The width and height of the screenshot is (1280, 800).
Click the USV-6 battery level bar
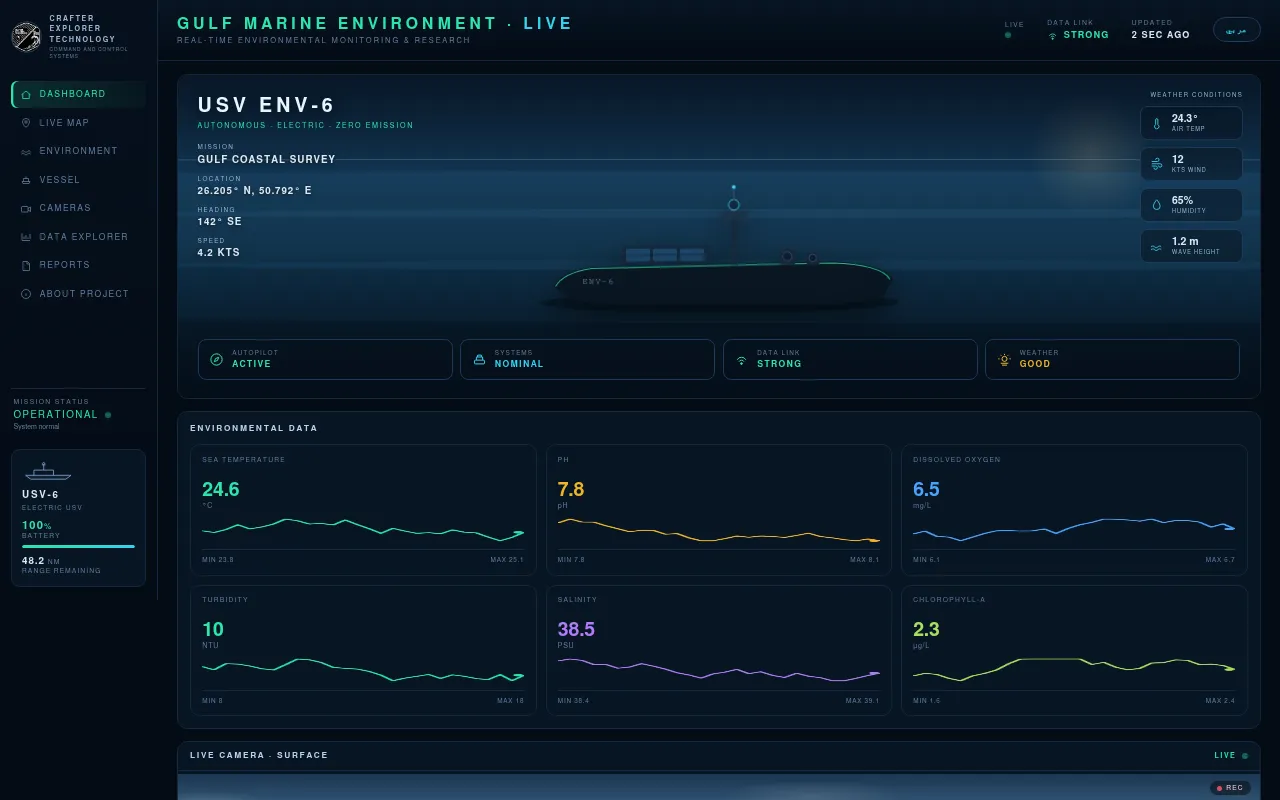(78, 547)
